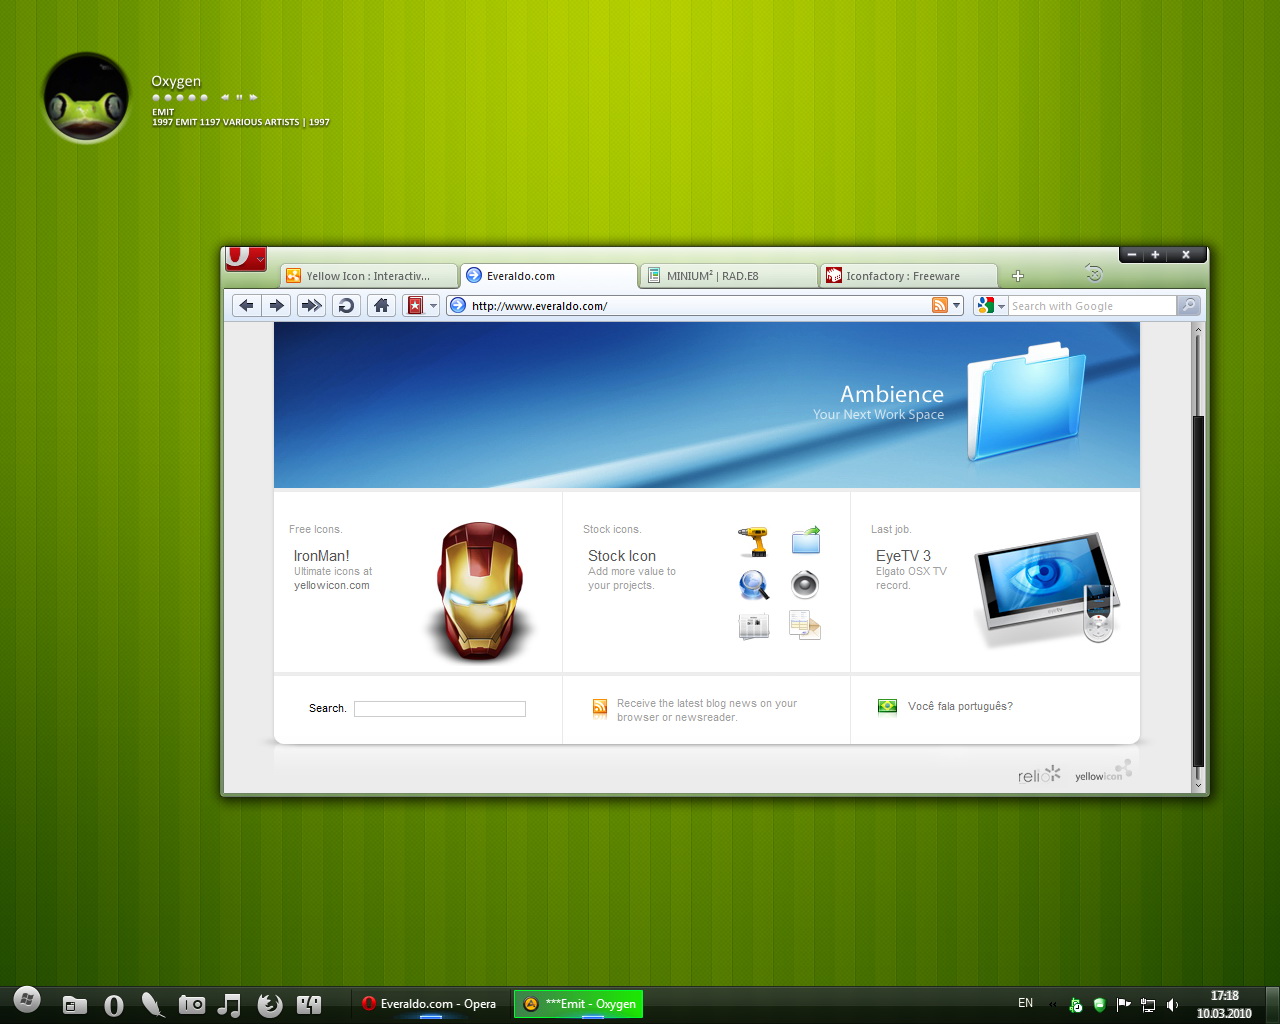The width and height of the screenshot is (1280, 1024).
Task: Open the Receive the latest blog news link
Action: pos(707,710)
